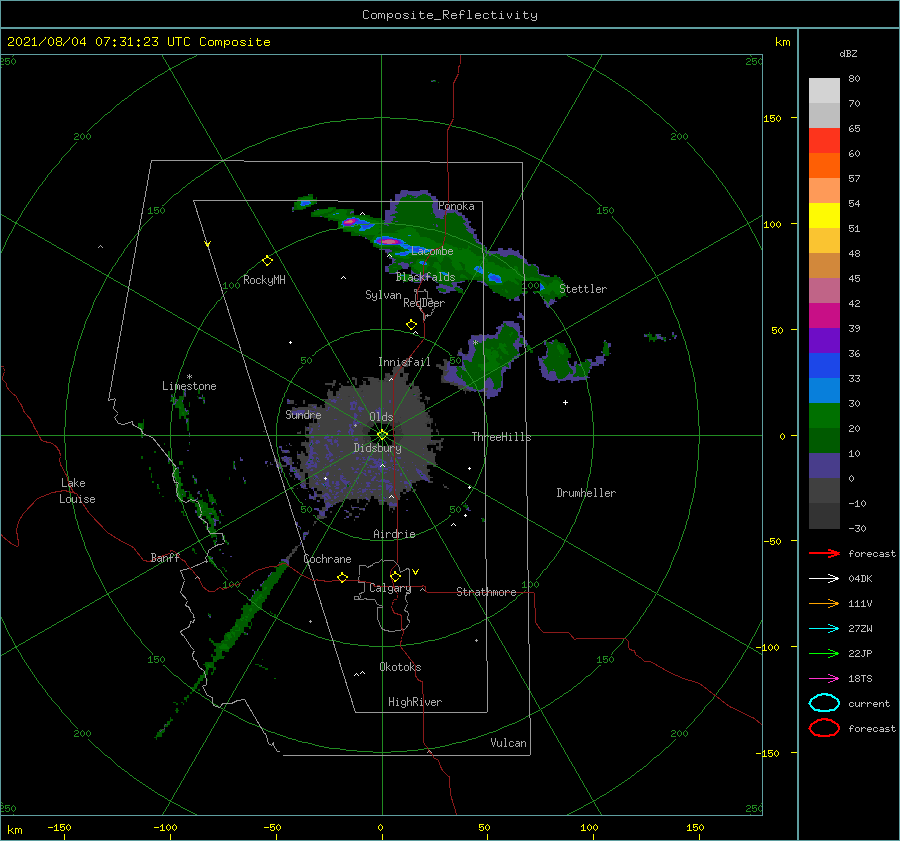
Task: Select the orange 111V arrow in the legend
Action: [824, 603]
